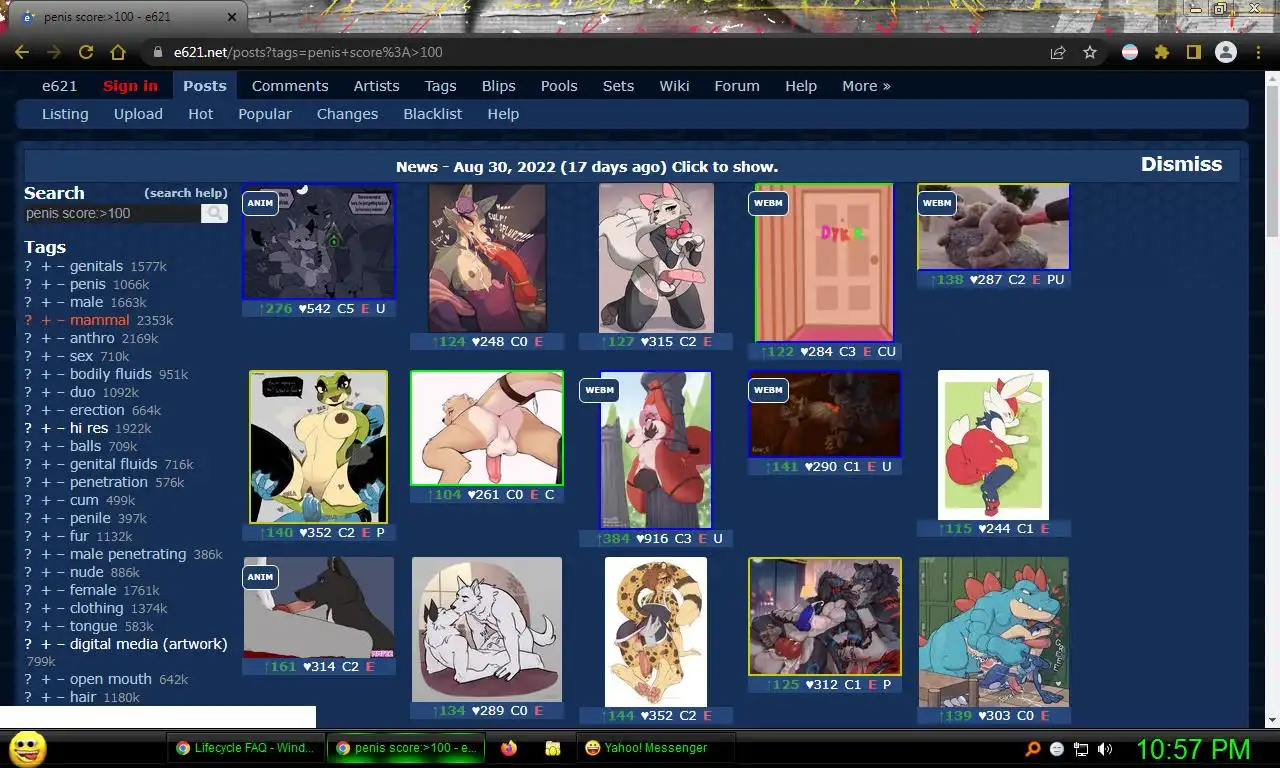This screenshot has height=768, width=1280.
Task: Click the 10:57 PM taskbar clock
Action: pos(1193,748)
